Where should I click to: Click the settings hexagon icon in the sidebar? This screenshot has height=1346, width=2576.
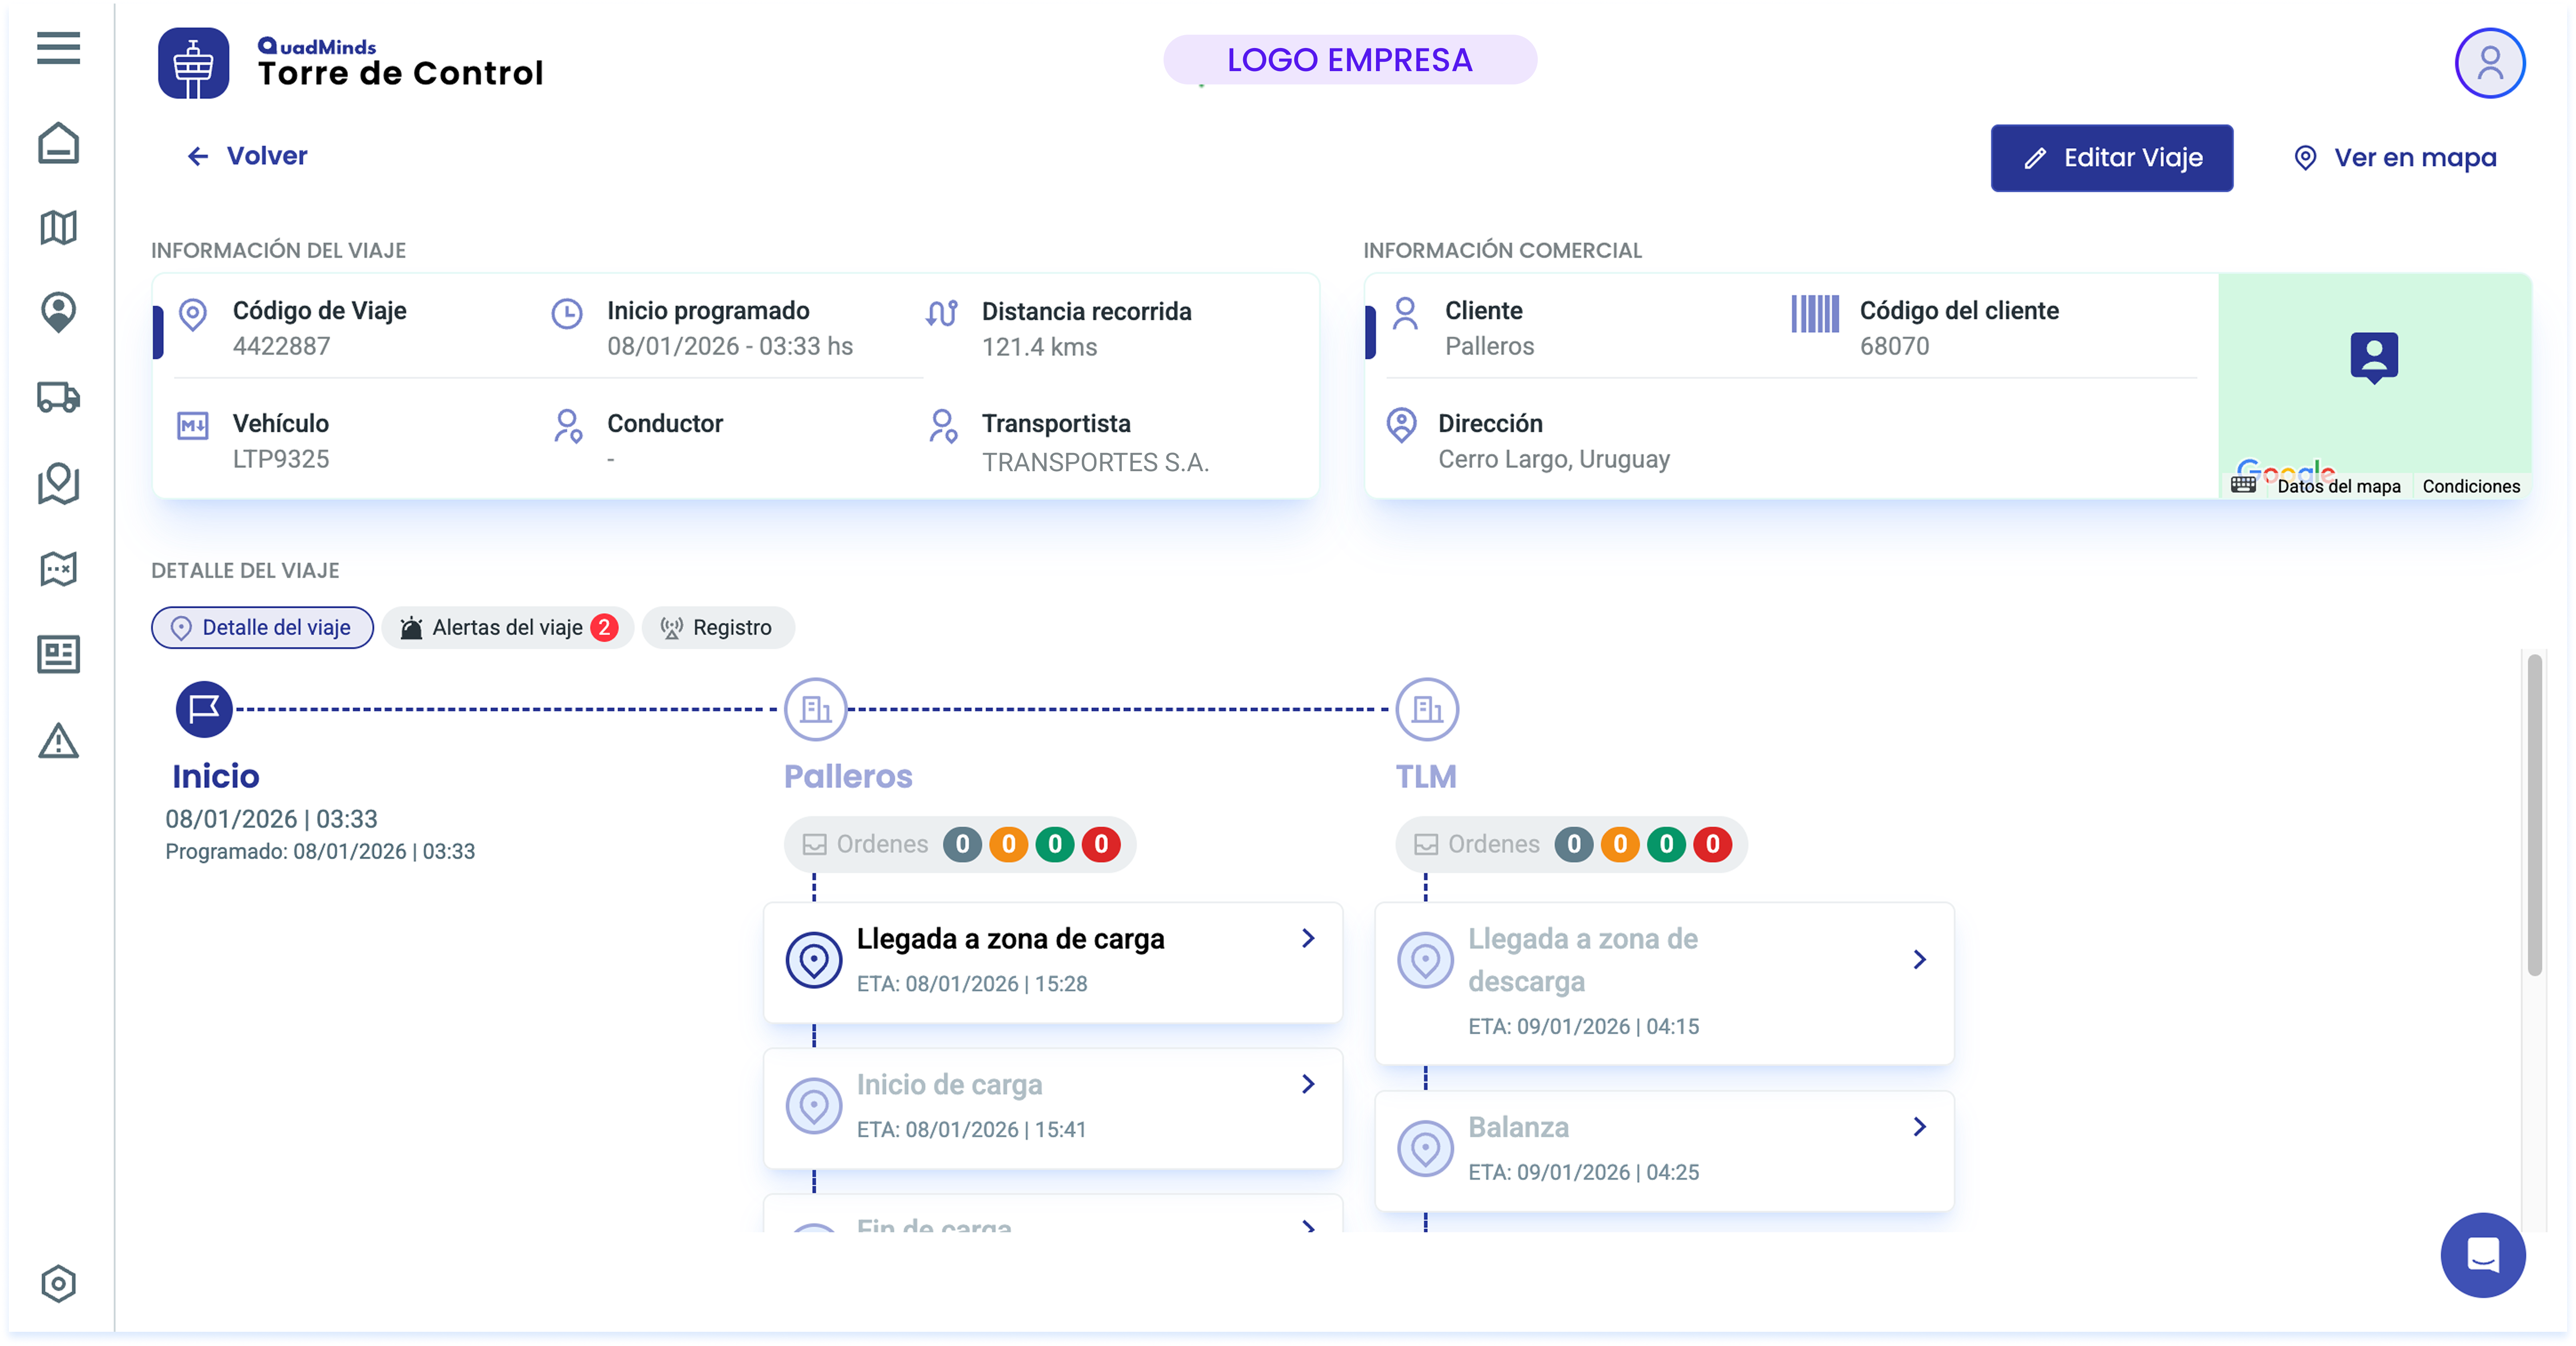58,1283
